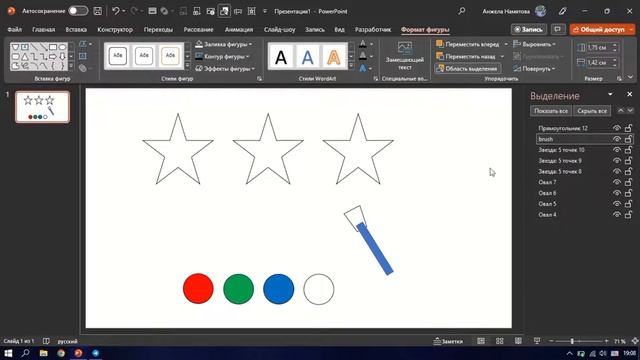This screenshot has height=360, width=640.
Task: Click the green circle on slide
Action: point(238,289)
